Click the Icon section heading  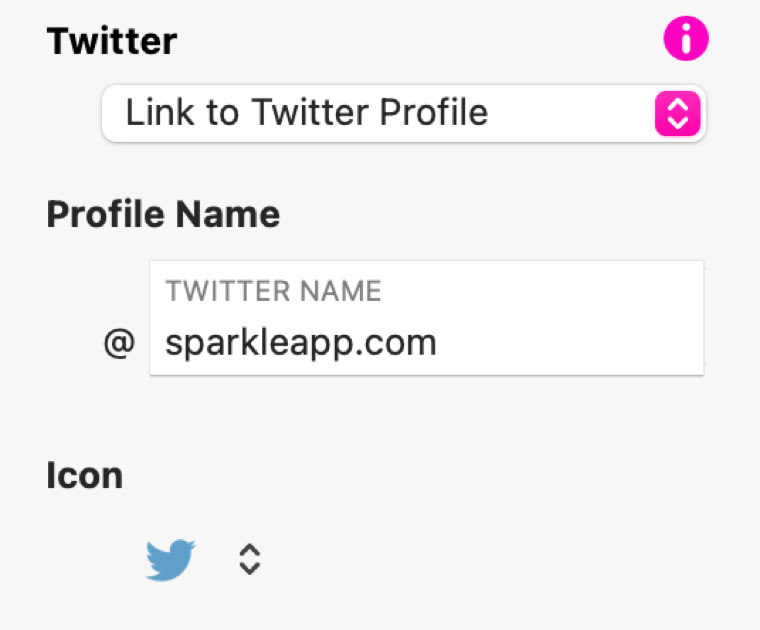(85, 475)
